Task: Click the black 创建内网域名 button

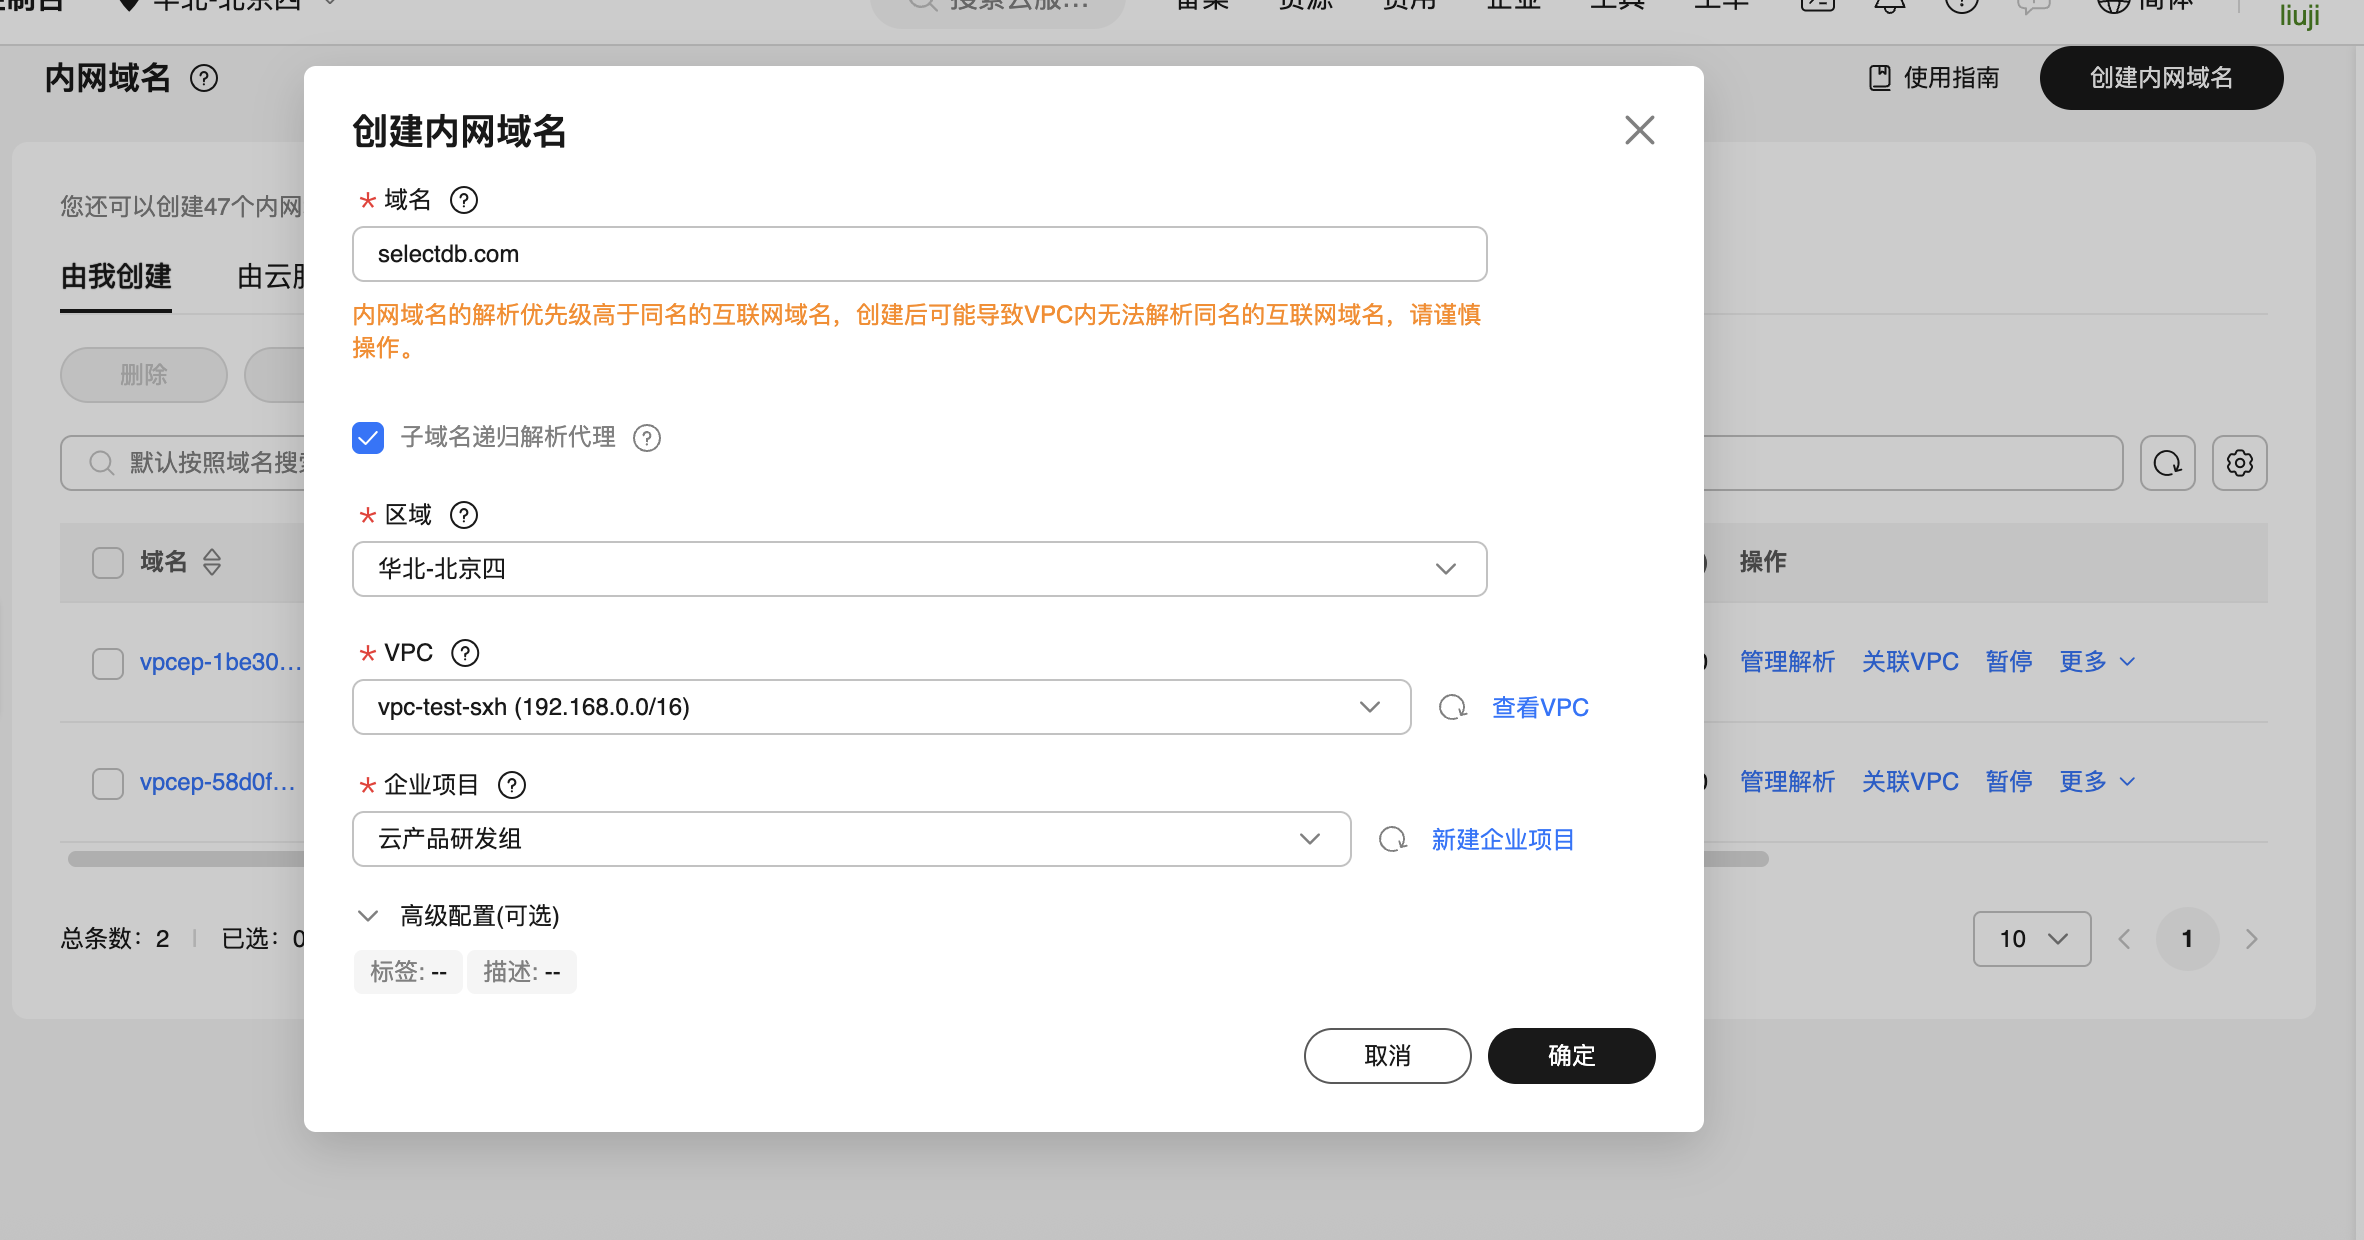Action: click(x=2161, y=78)
